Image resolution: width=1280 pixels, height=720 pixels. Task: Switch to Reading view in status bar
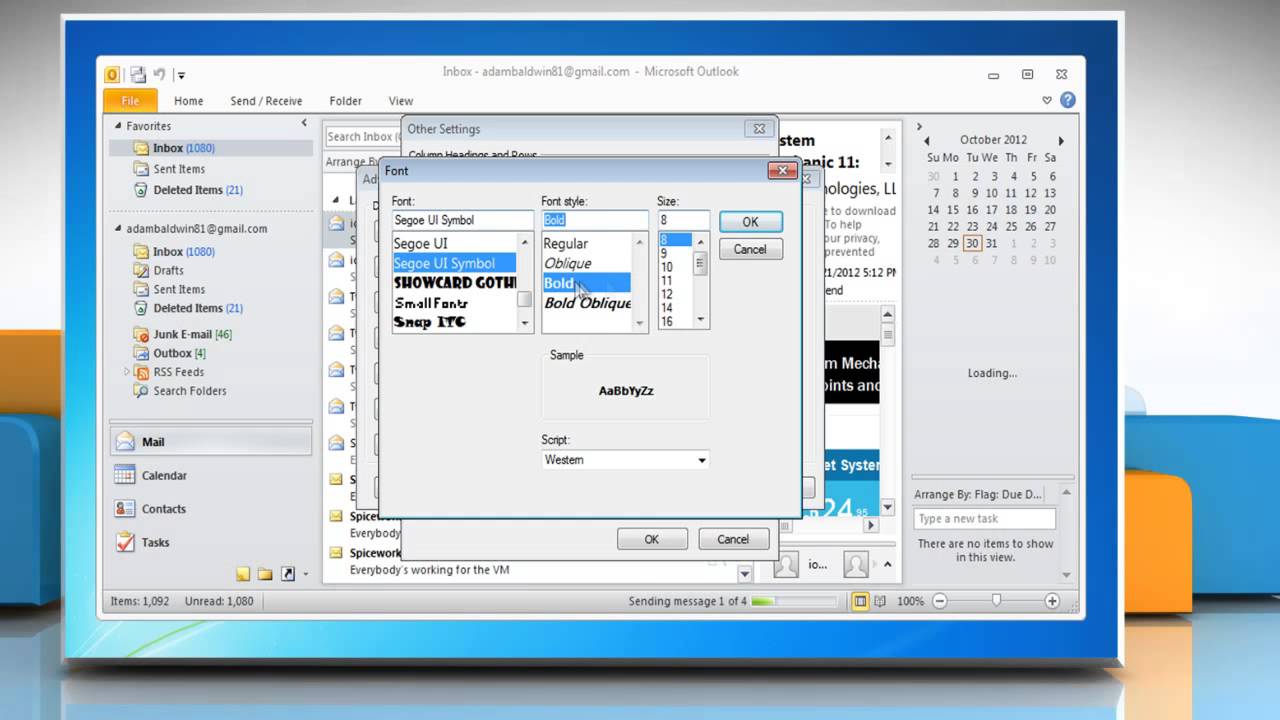tap(880, 601)
